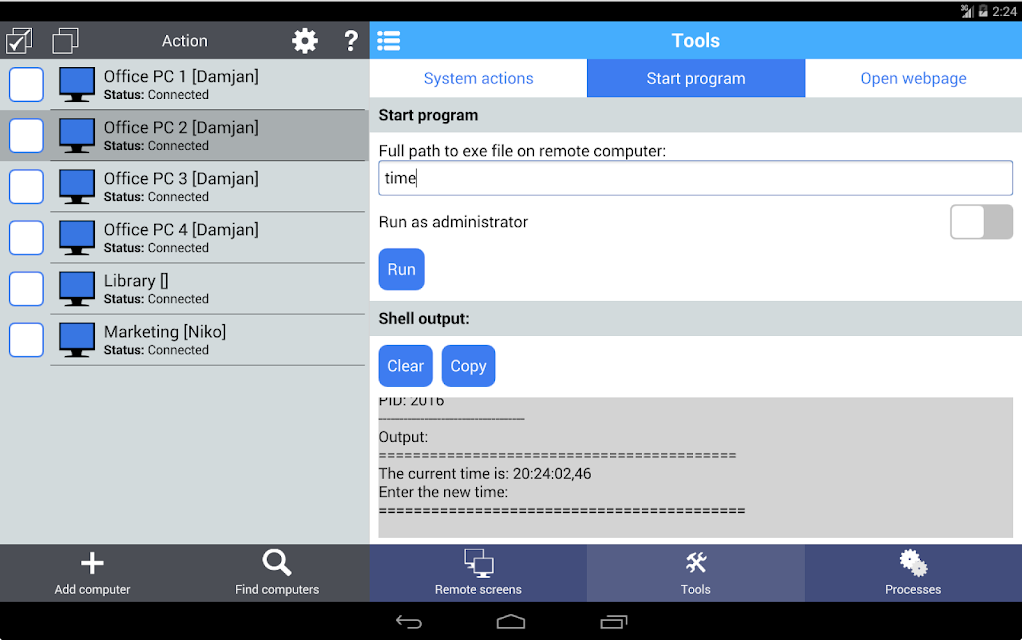Check the box for Office PC 1
1022x640 pixels.
click(26, 85)
